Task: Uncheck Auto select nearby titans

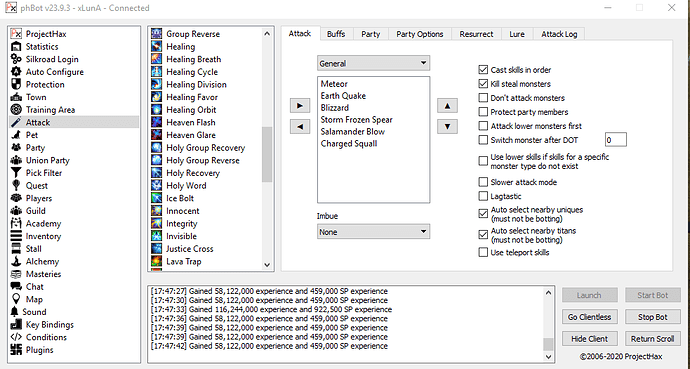Action: tap(483, 235)
